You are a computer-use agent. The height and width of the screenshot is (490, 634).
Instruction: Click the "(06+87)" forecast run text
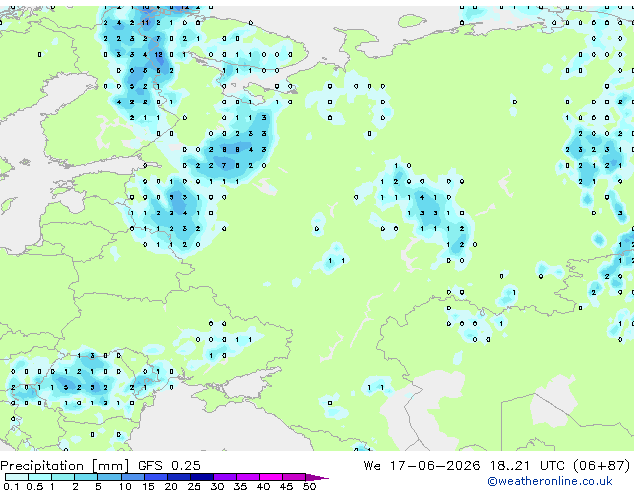tap(602, 466)
